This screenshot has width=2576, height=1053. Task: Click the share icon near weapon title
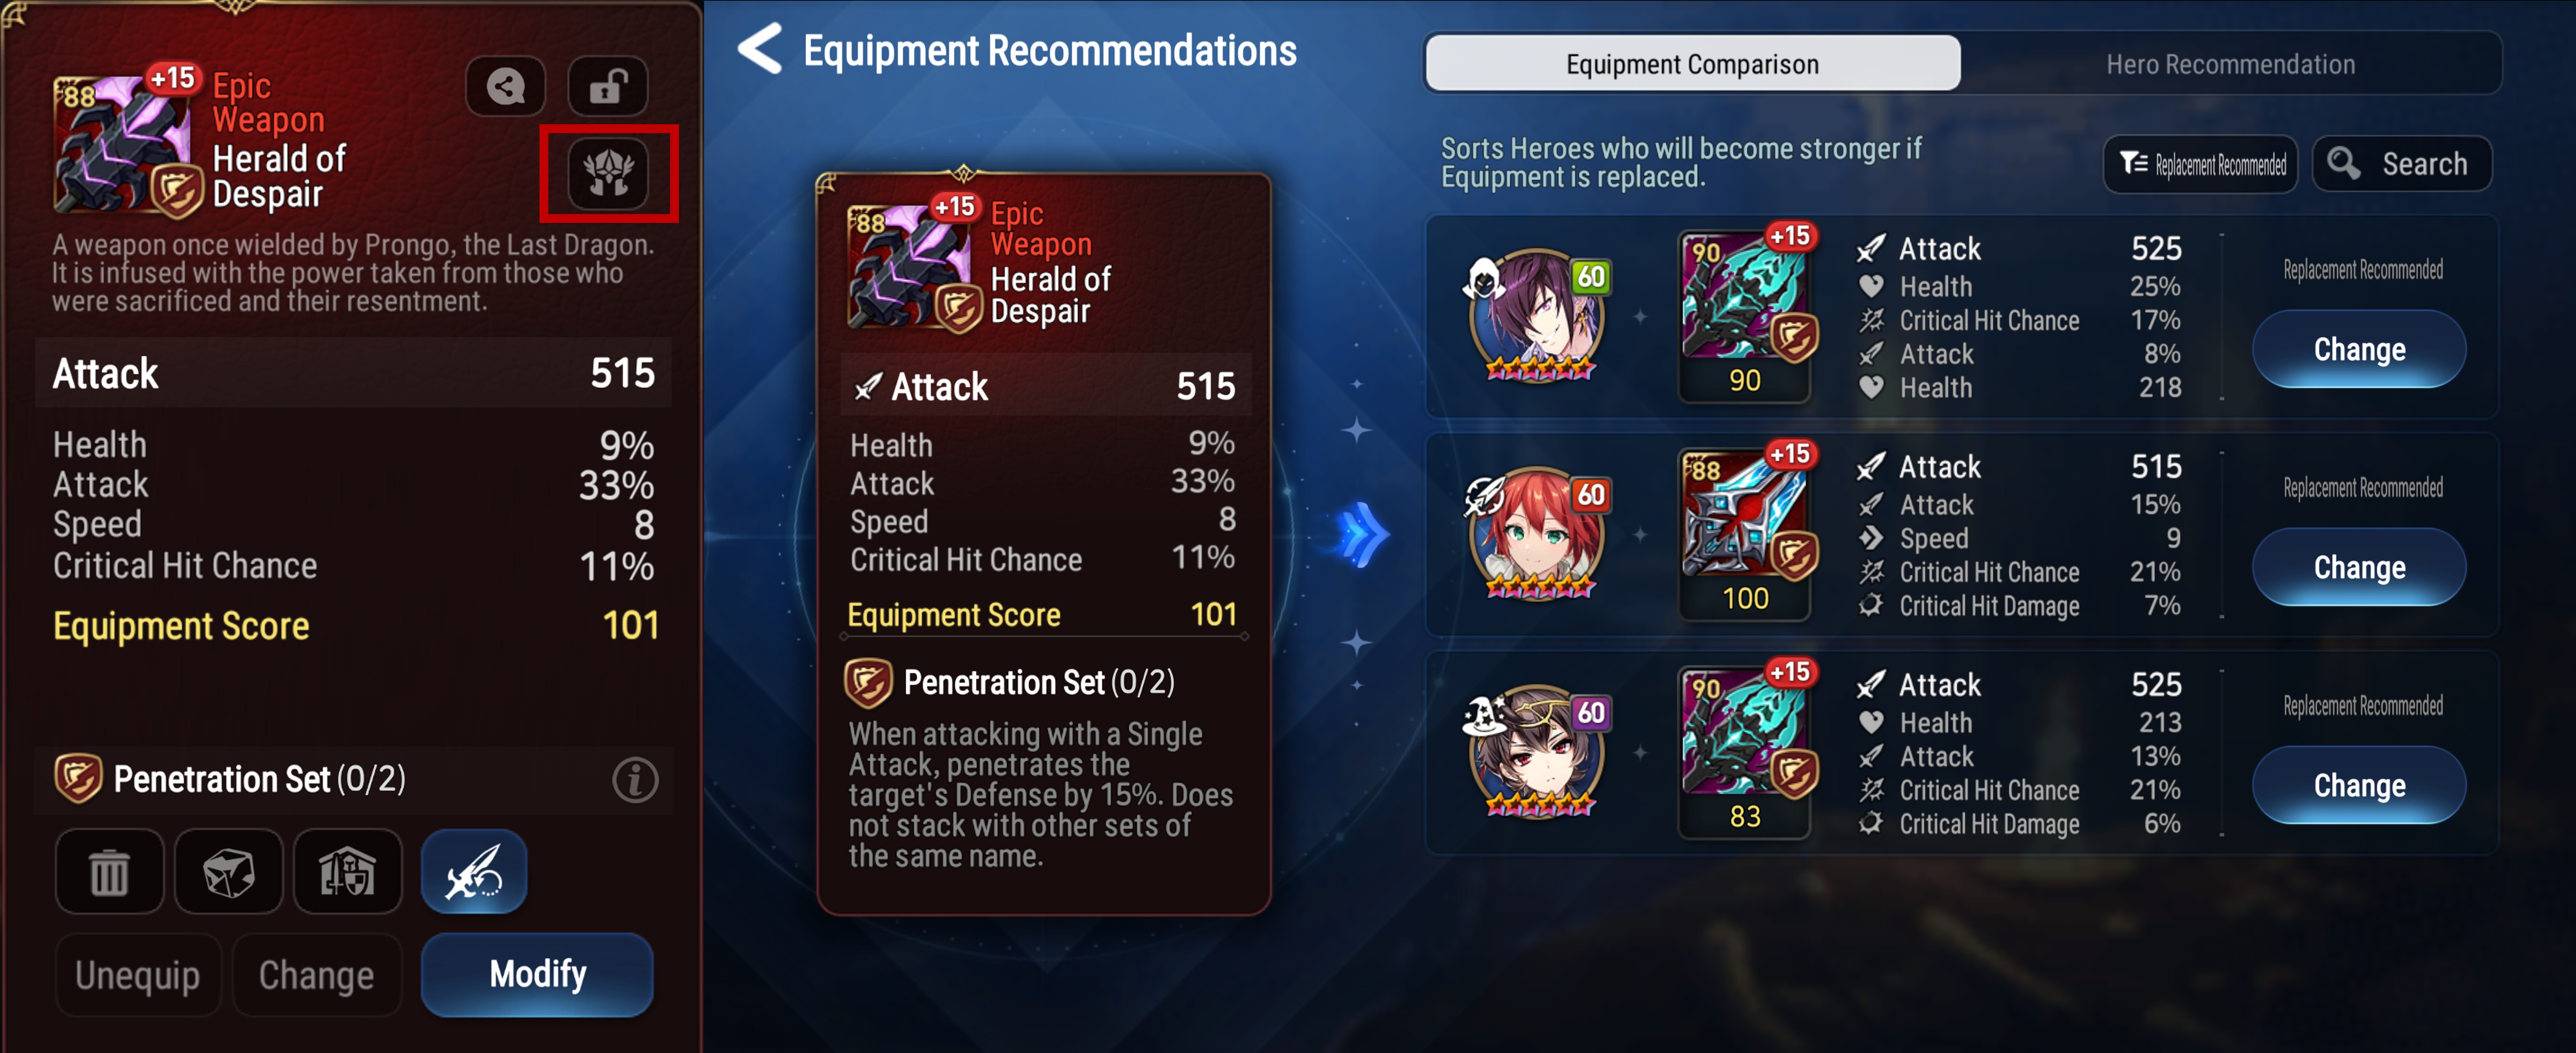[x=505, y=87]
